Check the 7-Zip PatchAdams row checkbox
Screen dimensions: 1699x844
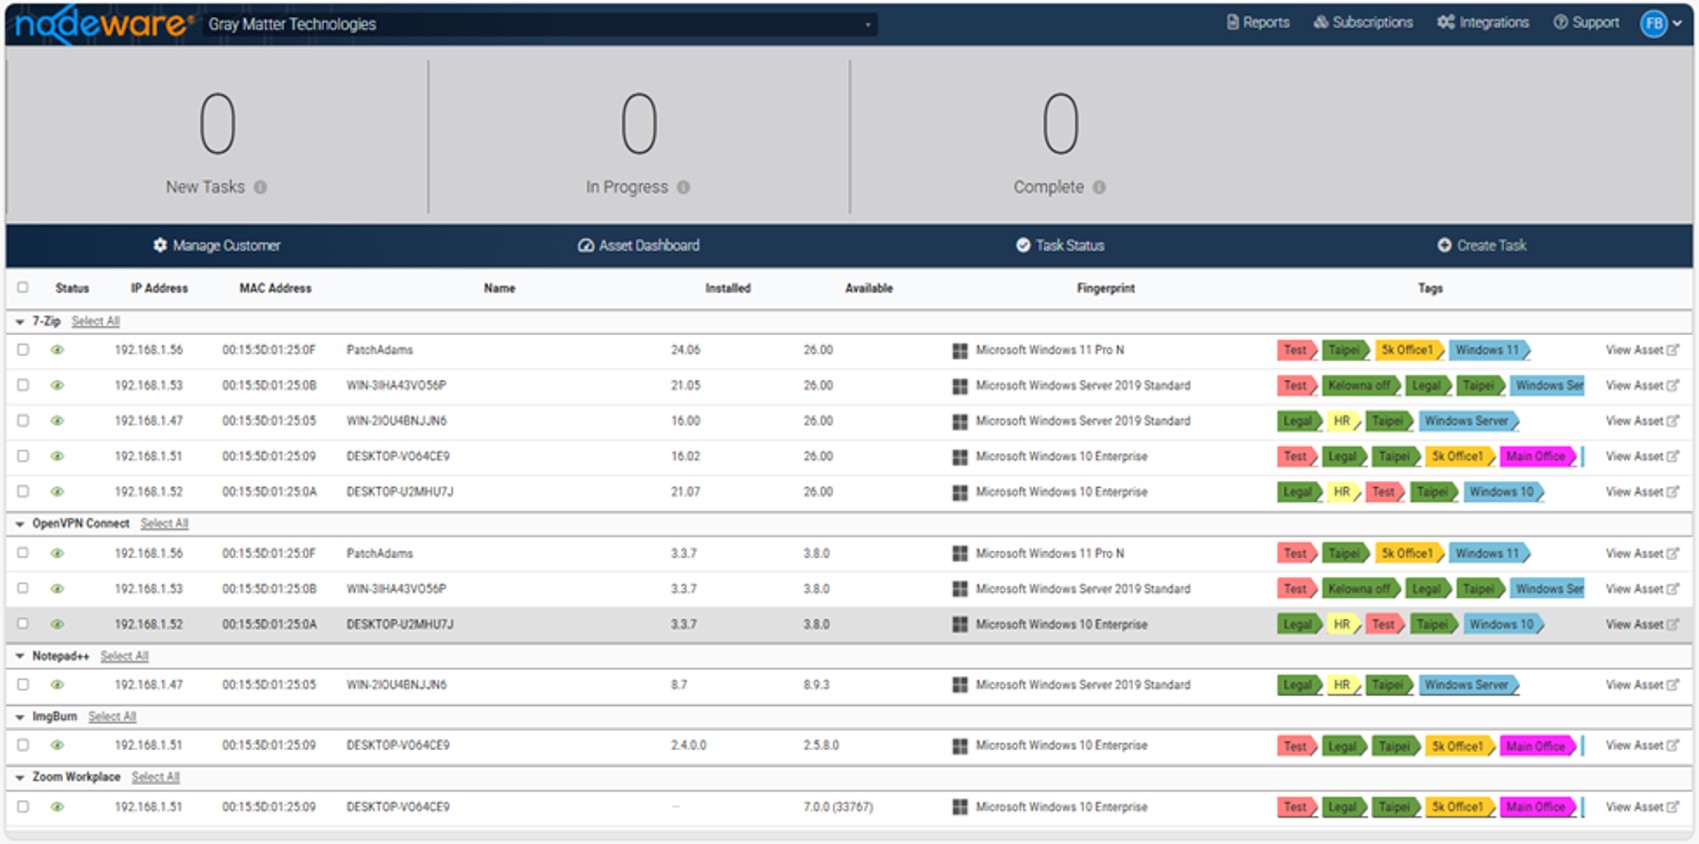coord(23,350)
